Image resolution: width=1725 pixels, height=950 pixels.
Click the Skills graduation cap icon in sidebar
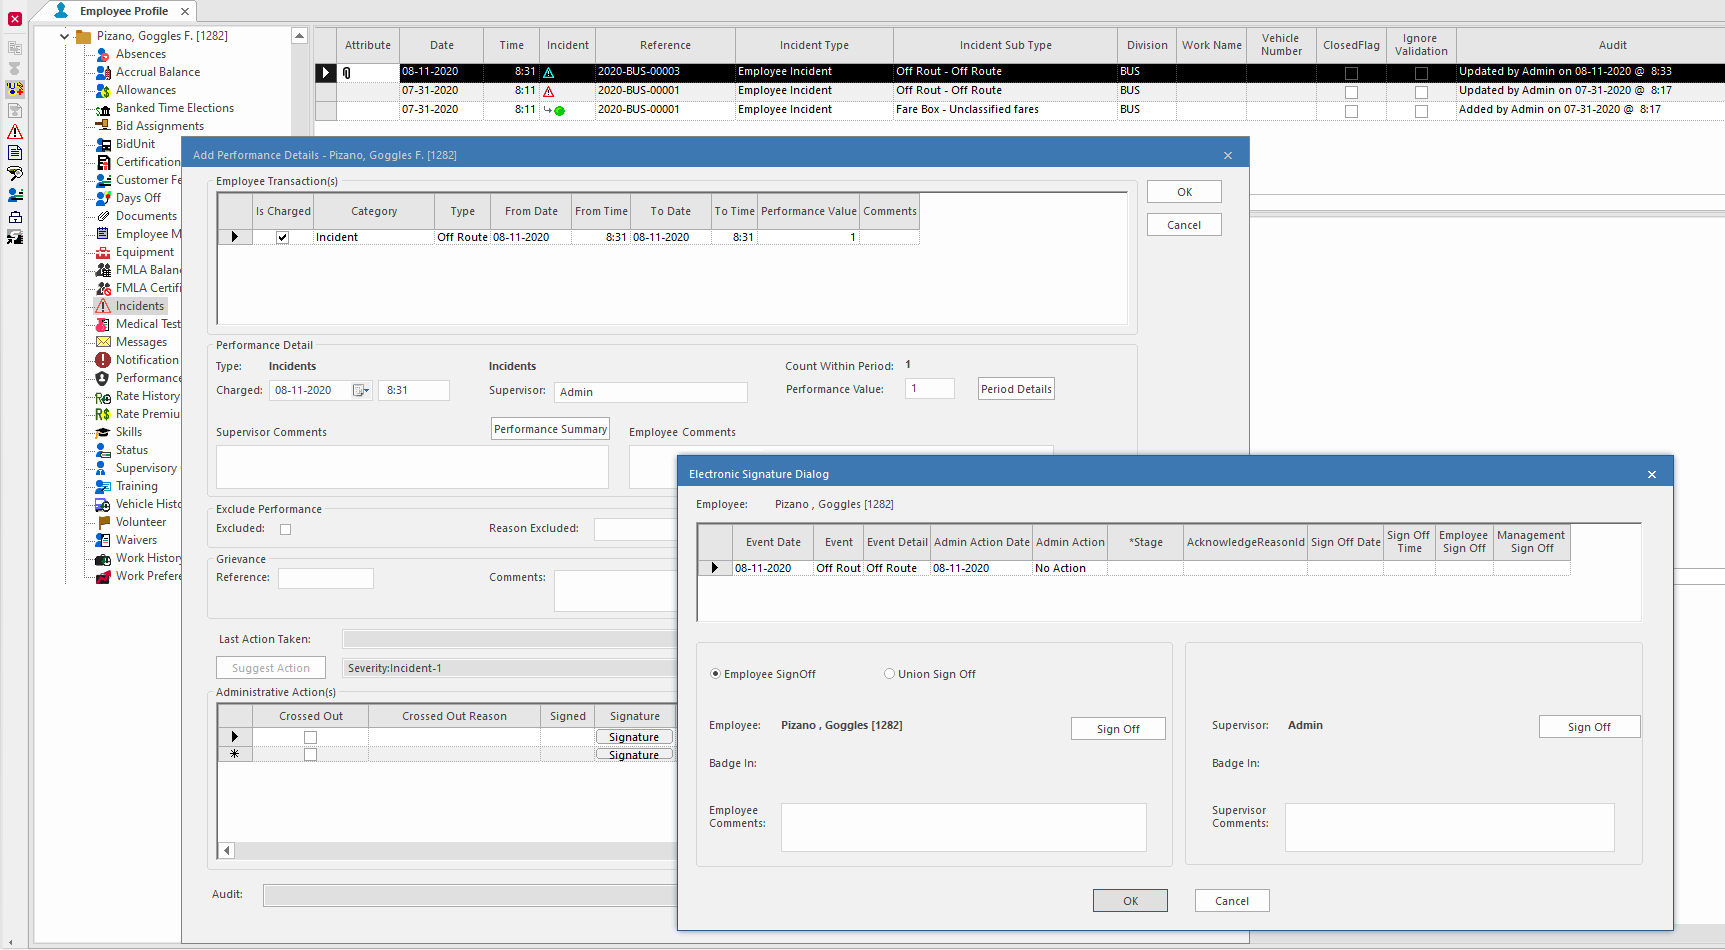click(x=104, y=432)
